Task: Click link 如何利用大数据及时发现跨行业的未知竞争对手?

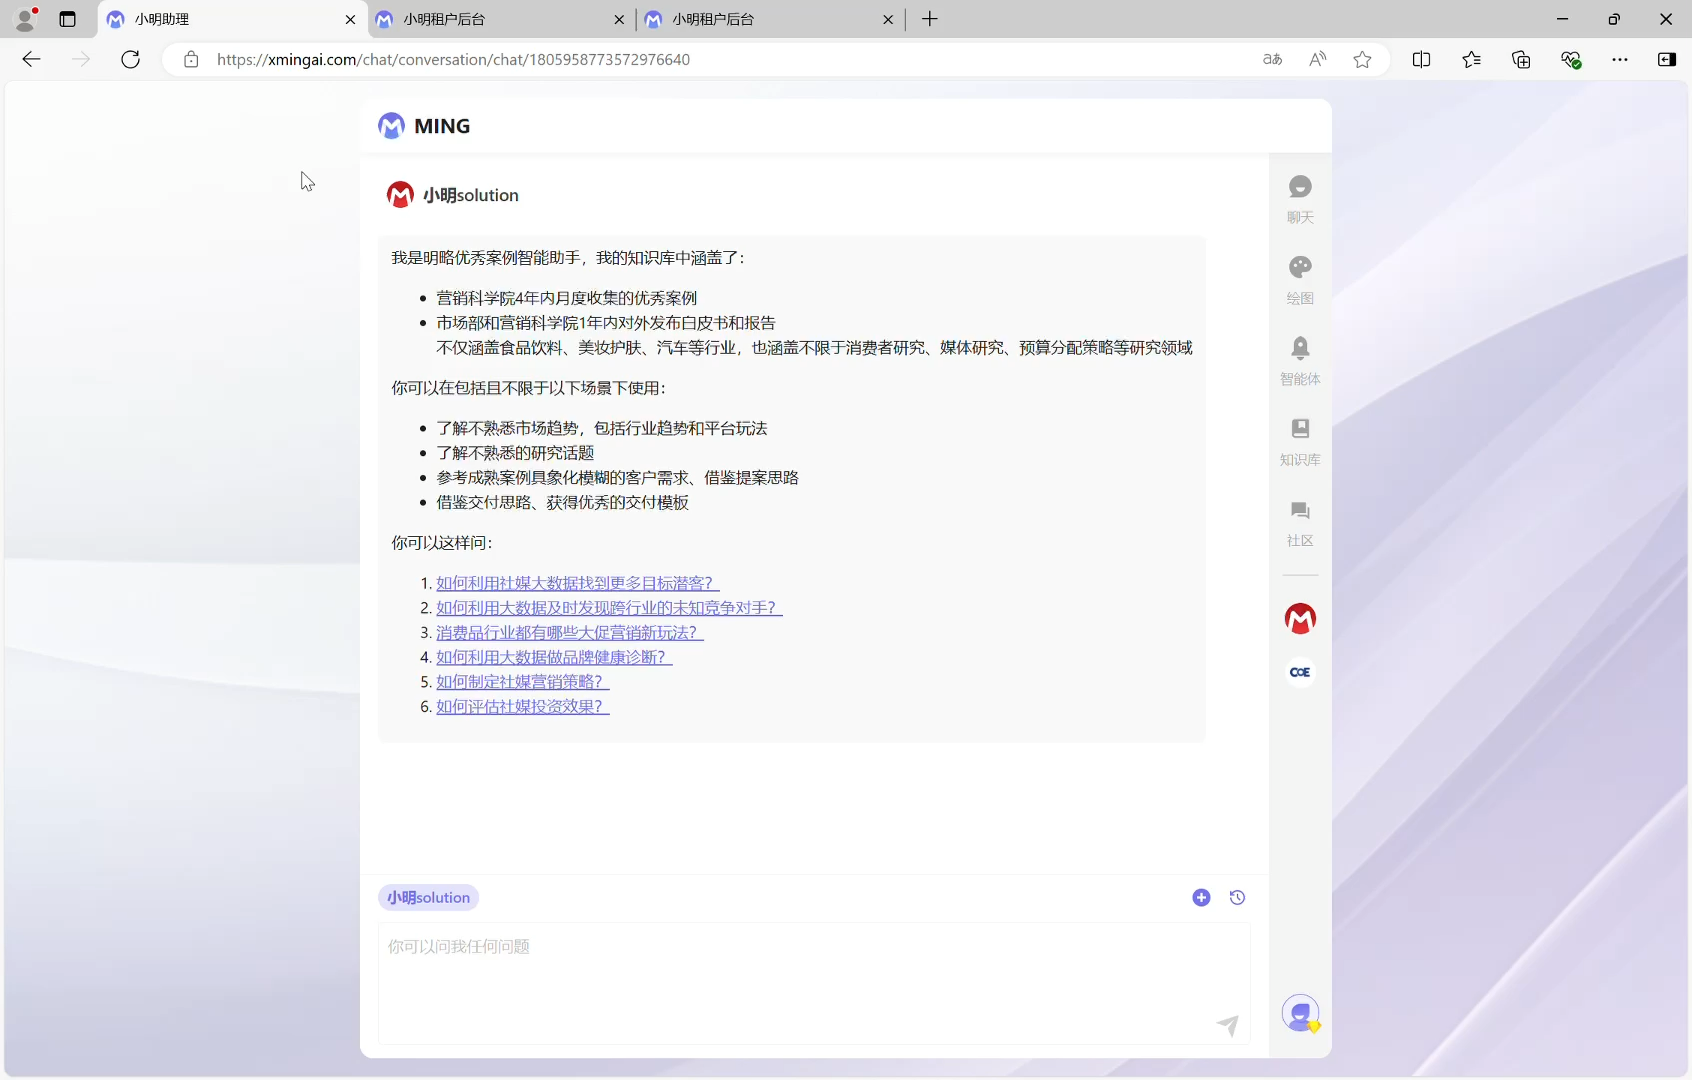Action: click(609, 608)
